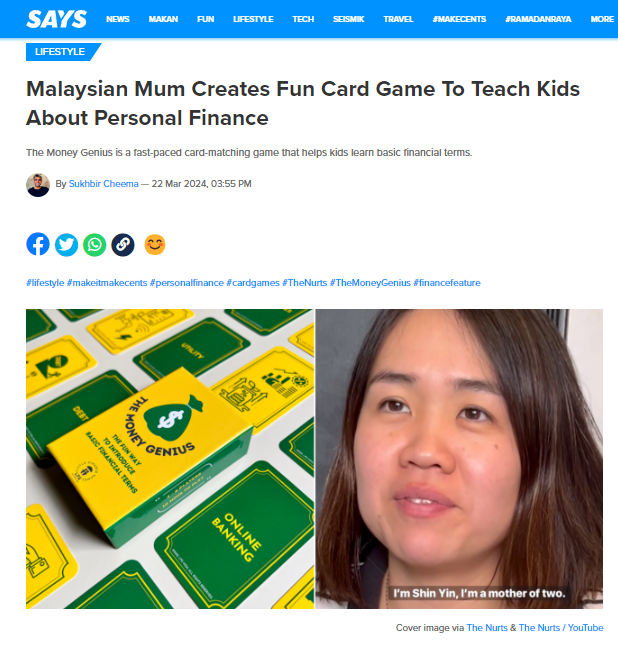Share the article through WhatsApp

[95, 245]
